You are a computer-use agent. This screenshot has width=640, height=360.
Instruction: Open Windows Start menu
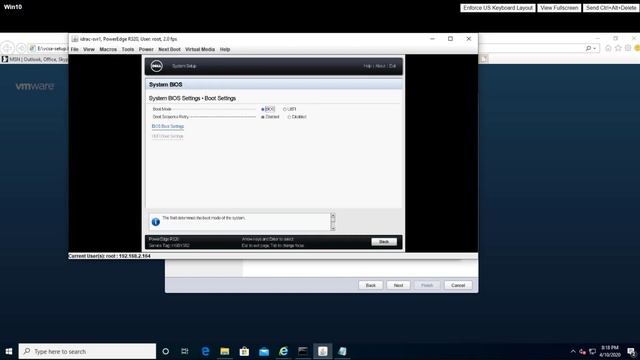click(9, 351)
